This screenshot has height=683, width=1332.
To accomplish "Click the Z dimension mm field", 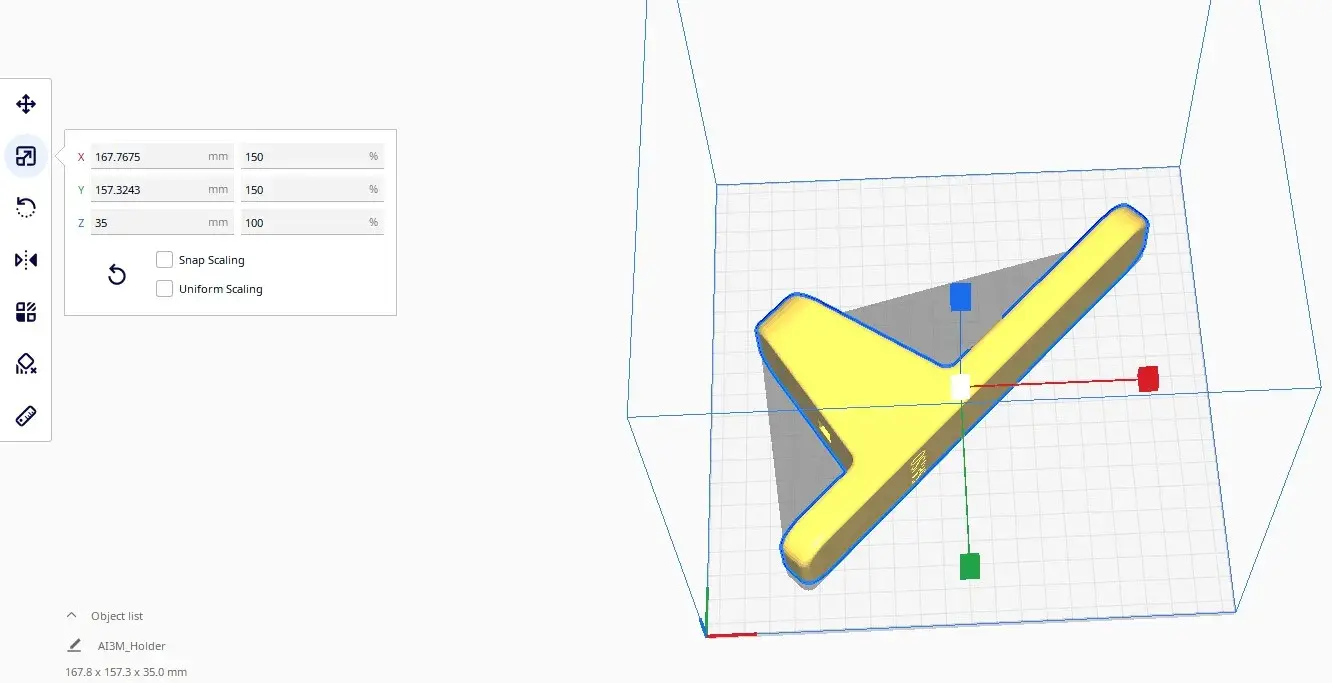I will click(x=150, y=223).
